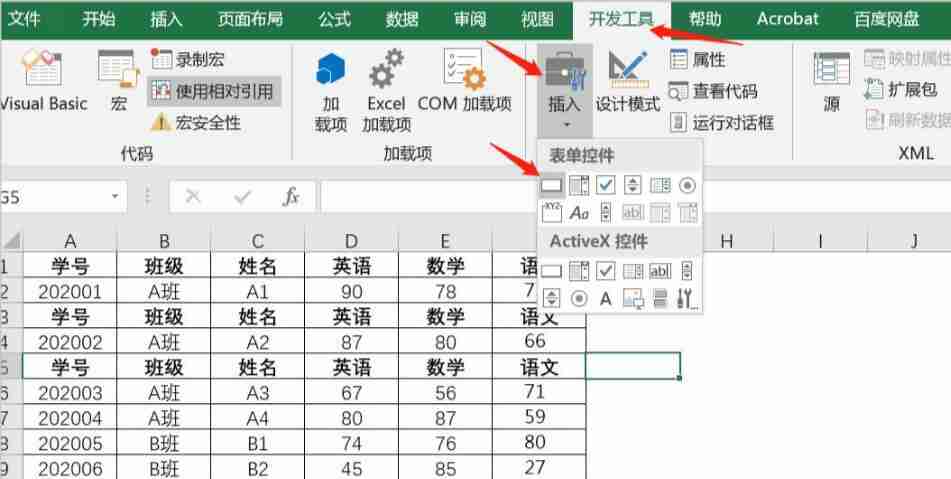Open the 公式 tab
This screenshot has width=951, height=479.
[335, 19]
